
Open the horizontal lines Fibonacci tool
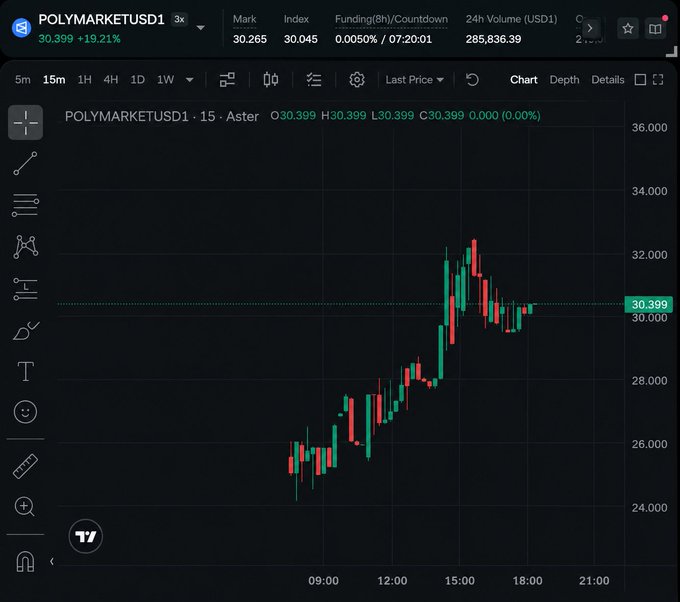pos(25,205)
